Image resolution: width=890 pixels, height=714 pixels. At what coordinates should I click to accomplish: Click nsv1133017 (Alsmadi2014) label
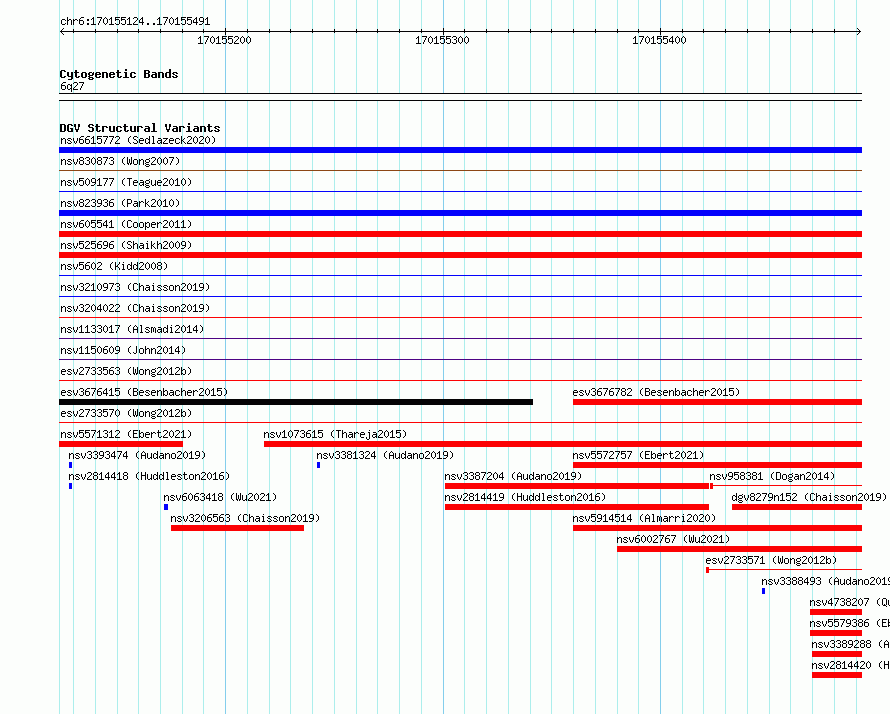132,329
